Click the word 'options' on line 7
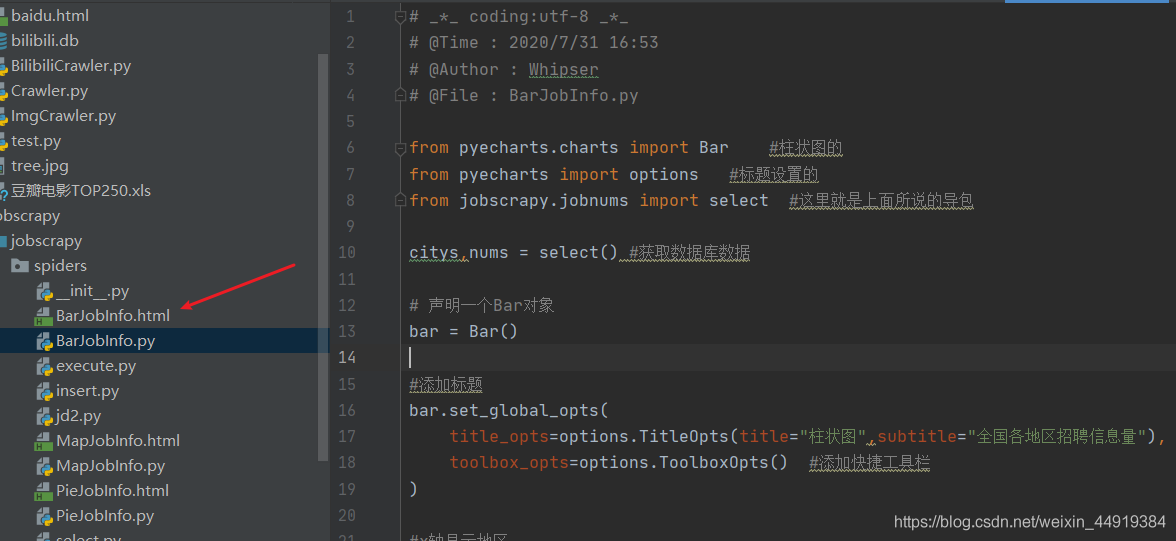 coord(664,175)
